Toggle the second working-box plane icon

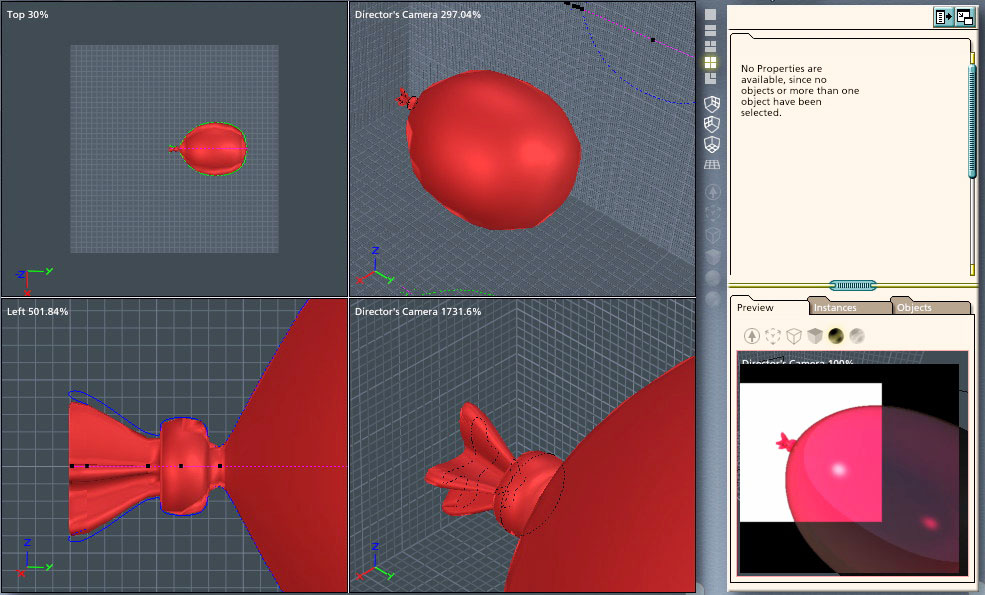[x=712, y=124]
